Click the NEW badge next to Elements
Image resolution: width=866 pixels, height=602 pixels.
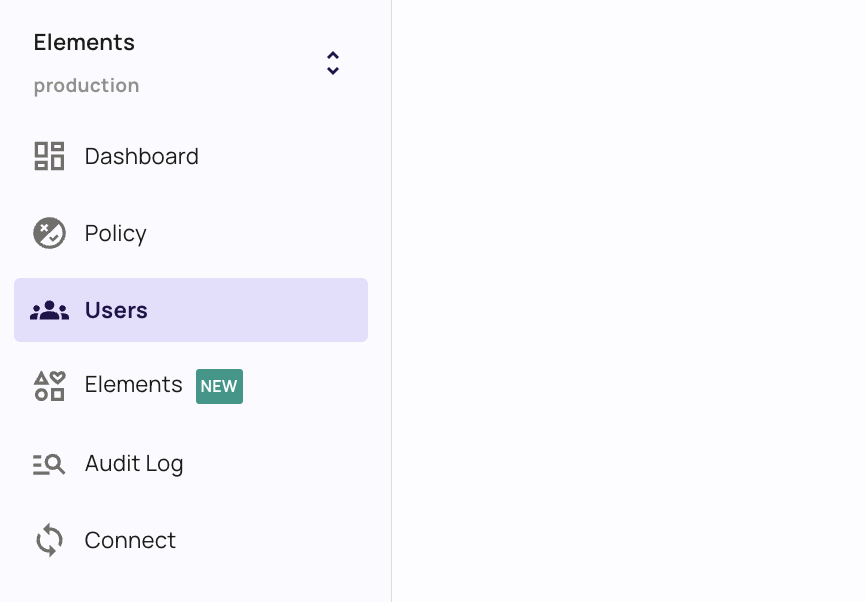tap(219, 386)
